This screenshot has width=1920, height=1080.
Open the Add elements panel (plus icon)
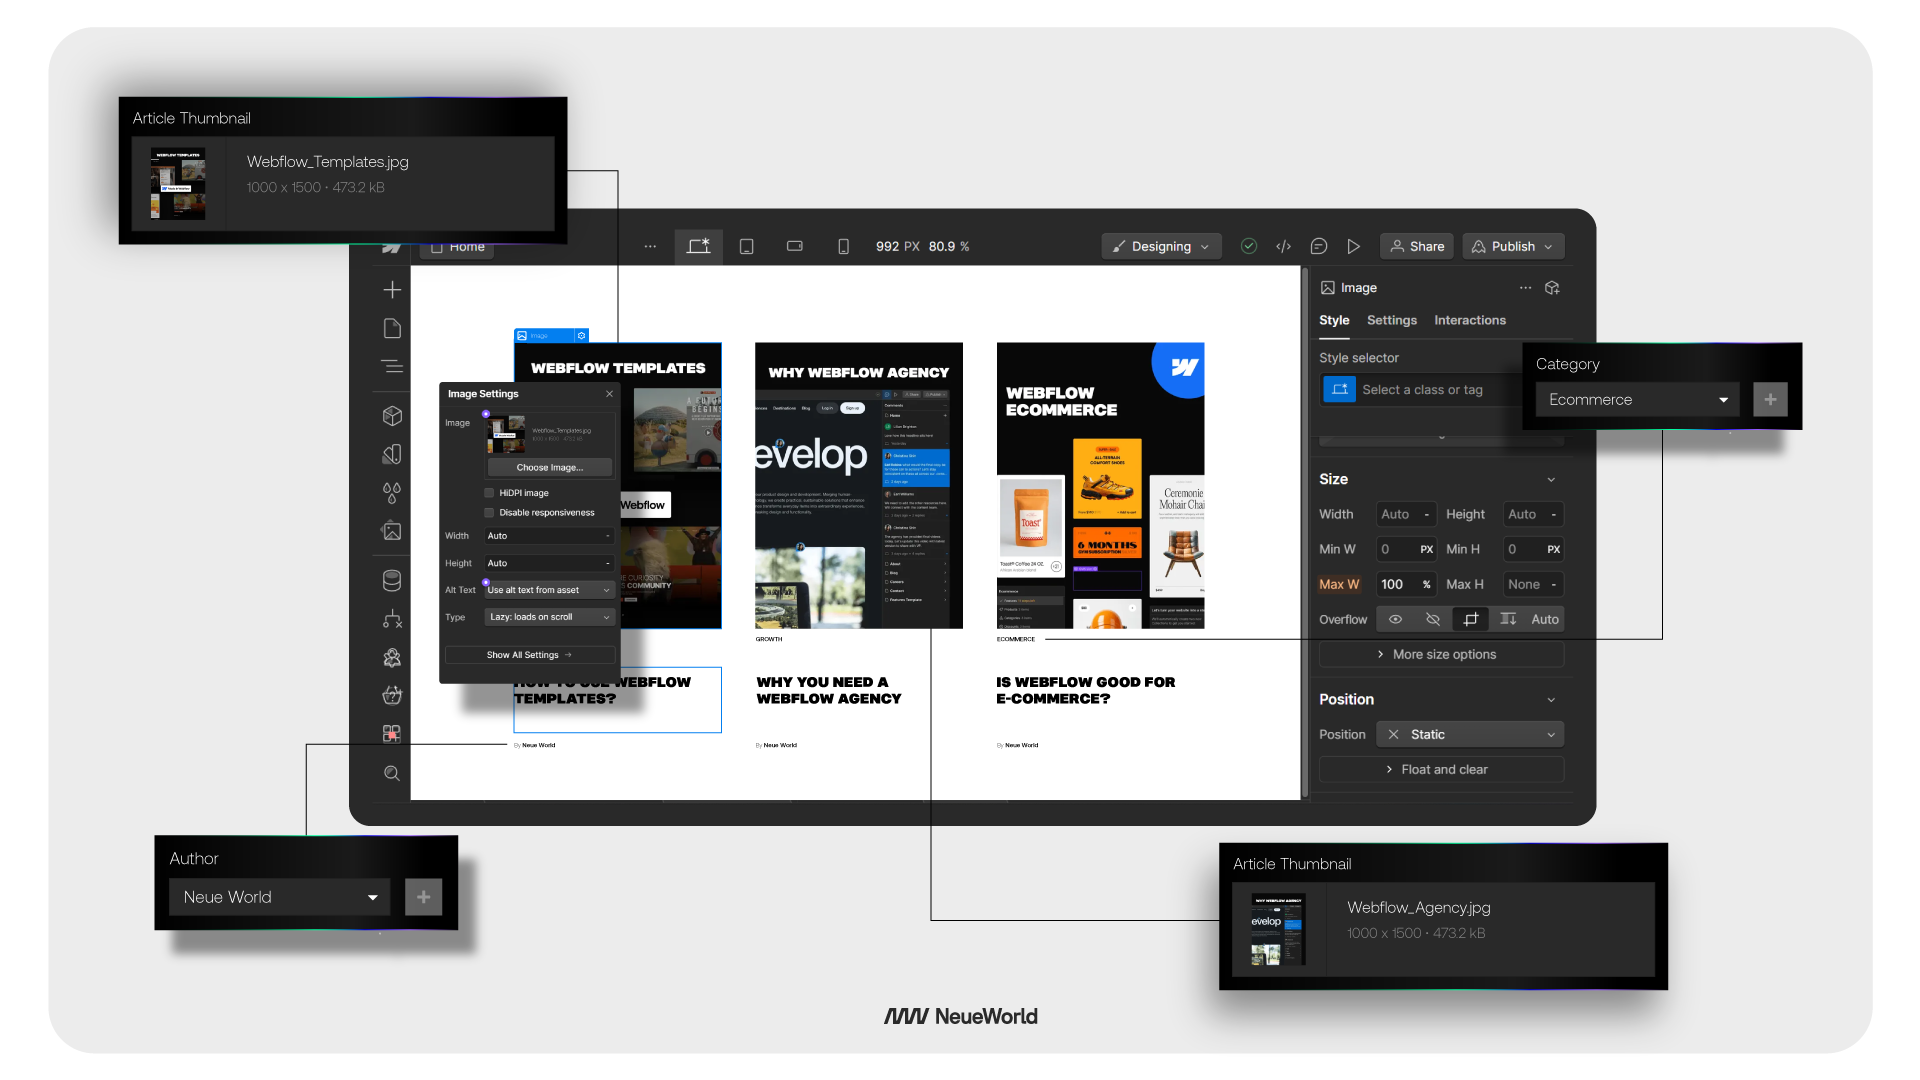[x=392, y=290]
